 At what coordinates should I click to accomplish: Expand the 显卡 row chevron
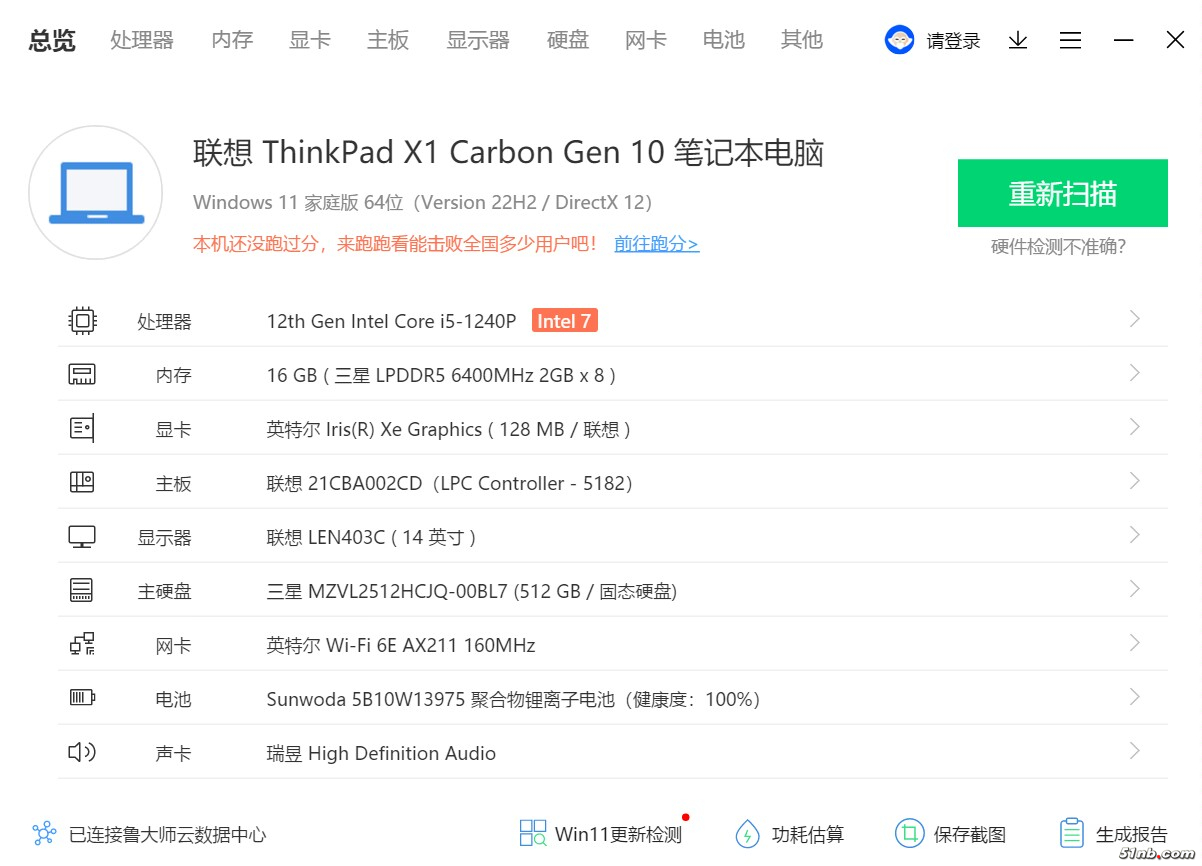click(x=1135, y=427)
